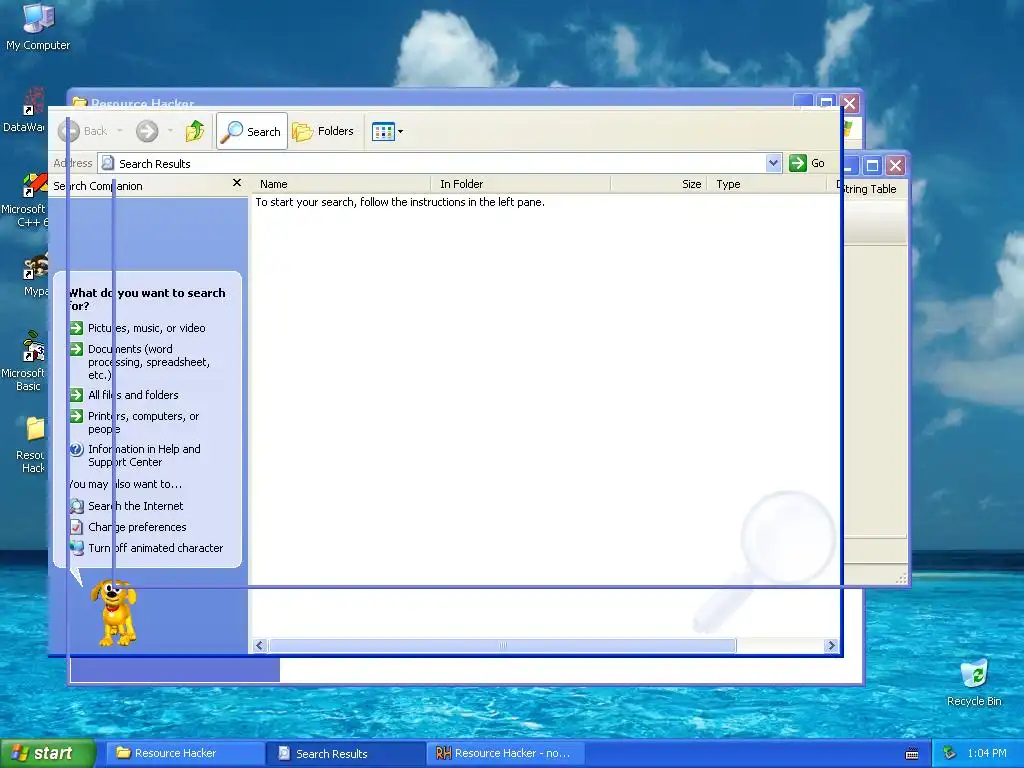Click the green arrow beside Pictures, music
Image resolution: width=1024 pixels, height=768 pixels.
coord(76,328)
